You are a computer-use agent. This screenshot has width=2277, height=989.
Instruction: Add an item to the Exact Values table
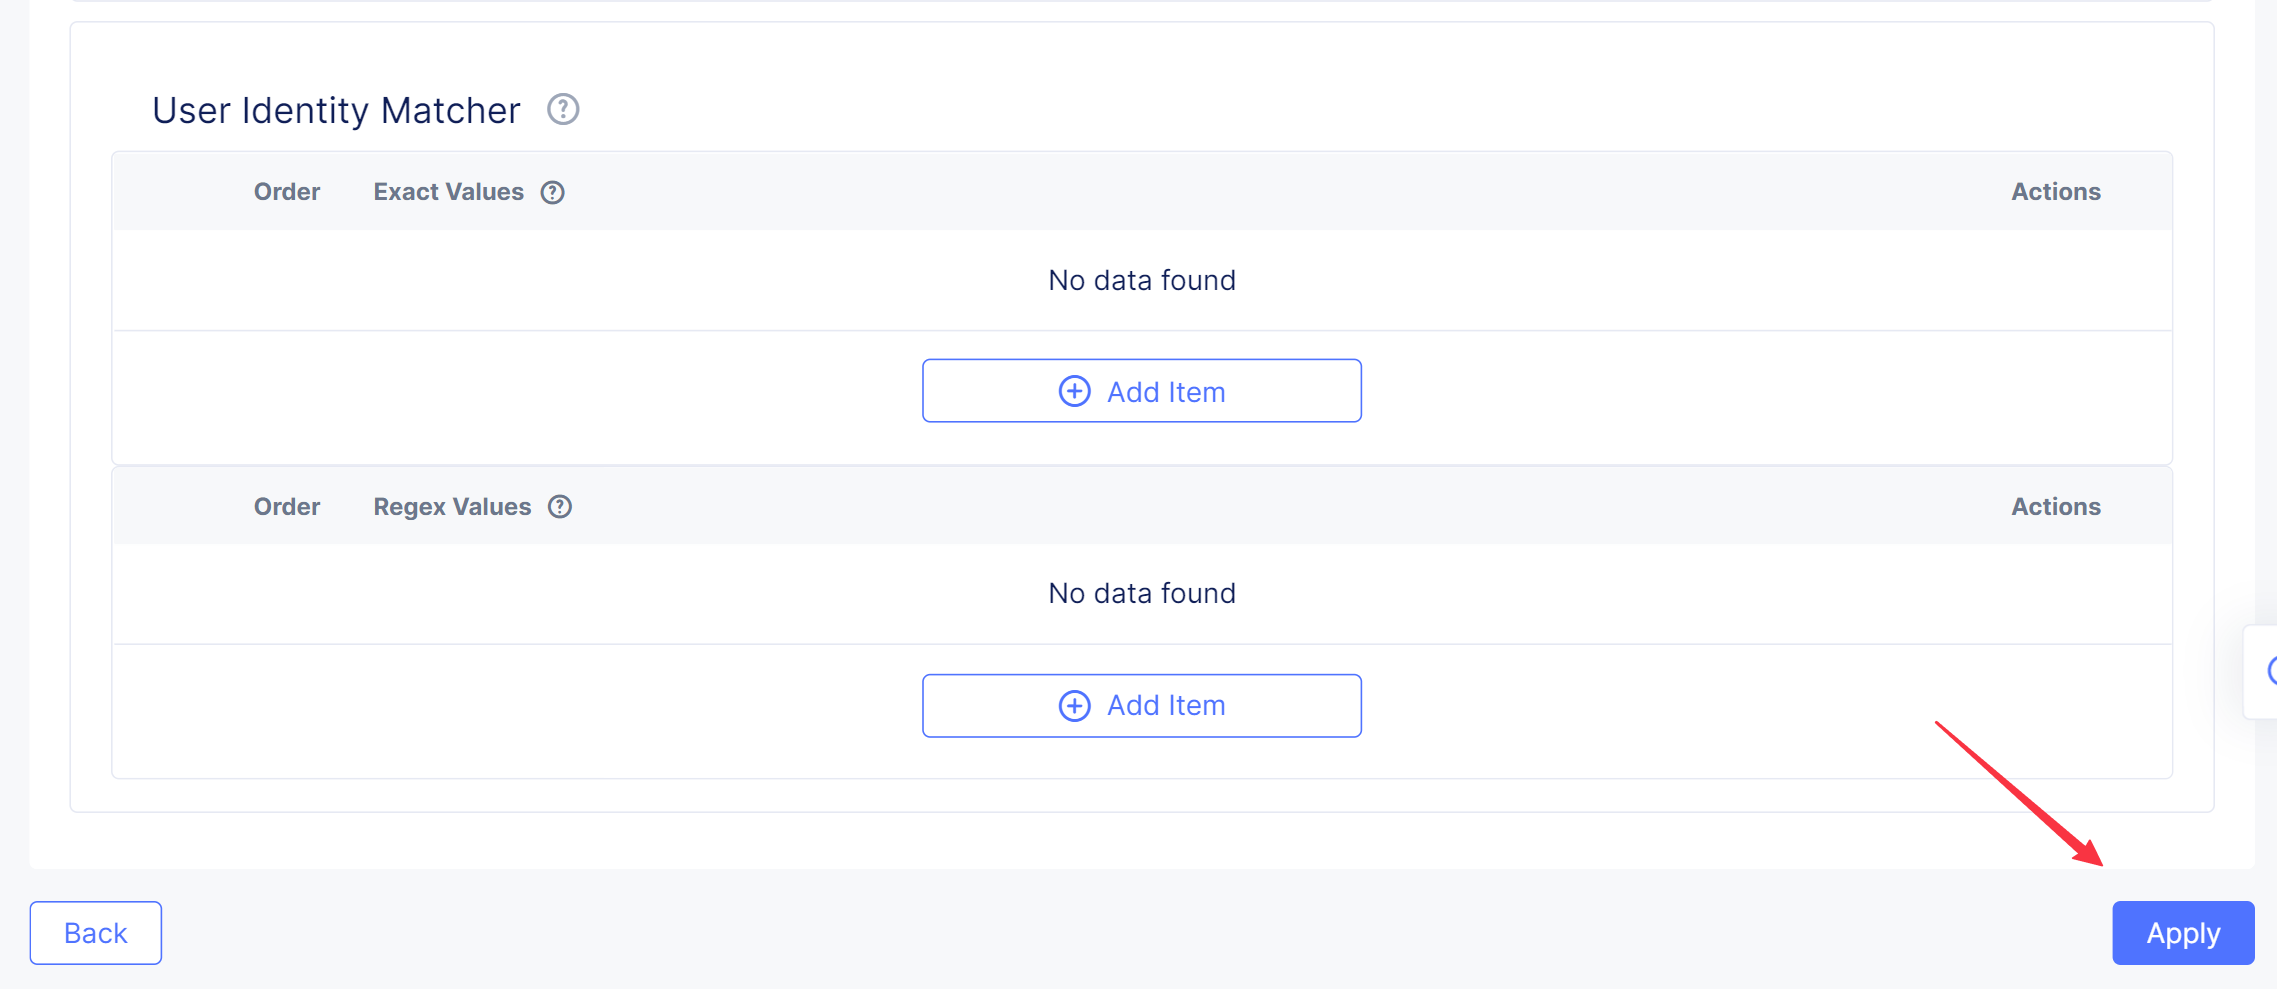point(1141,391)
